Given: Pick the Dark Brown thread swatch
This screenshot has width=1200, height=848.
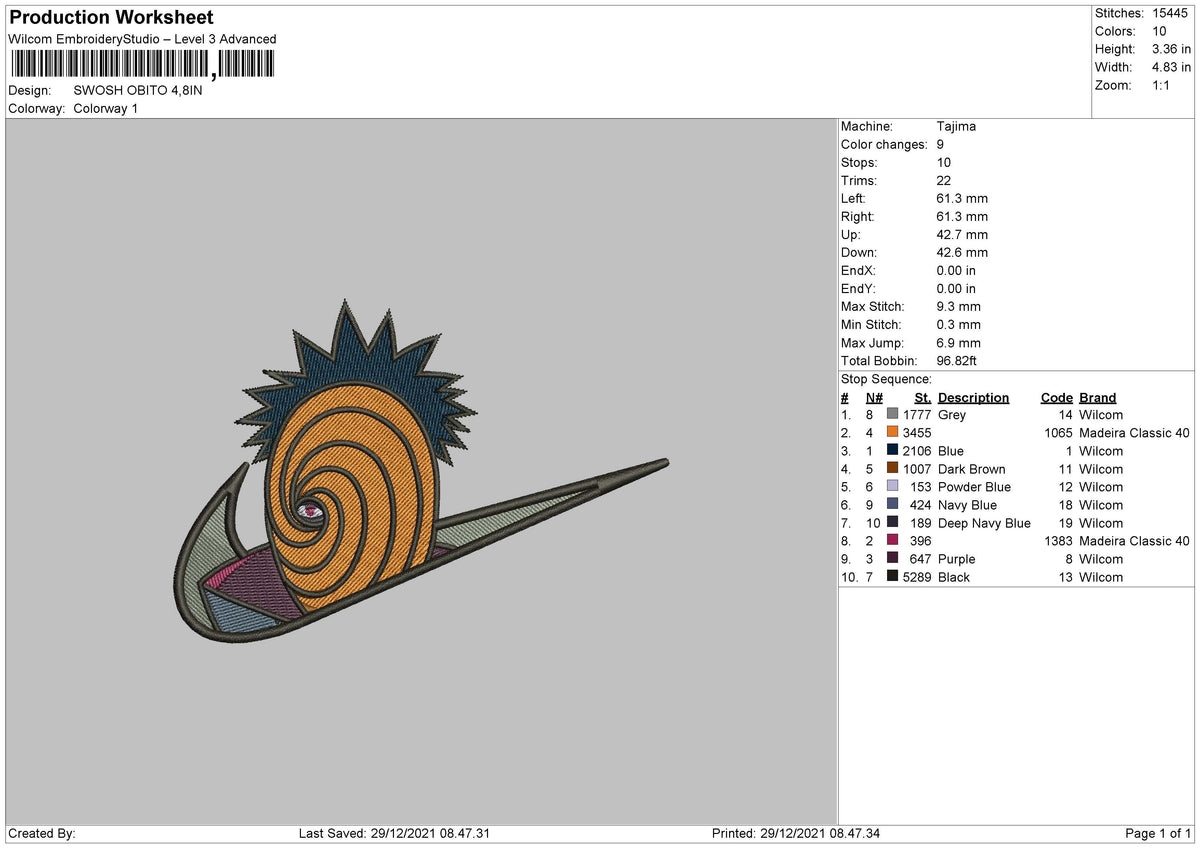Looking at the screenshot, I should click(x=892, y=468).
